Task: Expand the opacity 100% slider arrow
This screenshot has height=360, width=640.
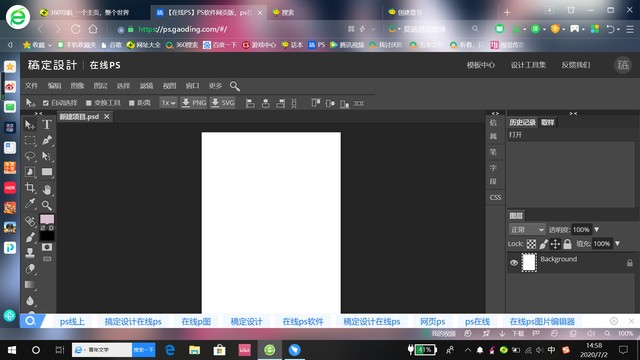Action: [x=597, y=230]
